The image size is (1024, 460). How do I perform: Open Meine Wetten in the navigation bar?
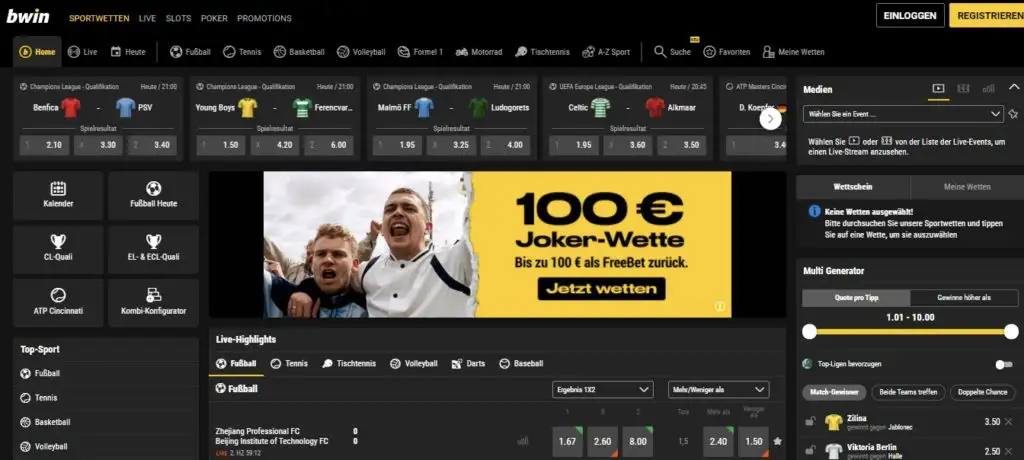pos(793,52)
